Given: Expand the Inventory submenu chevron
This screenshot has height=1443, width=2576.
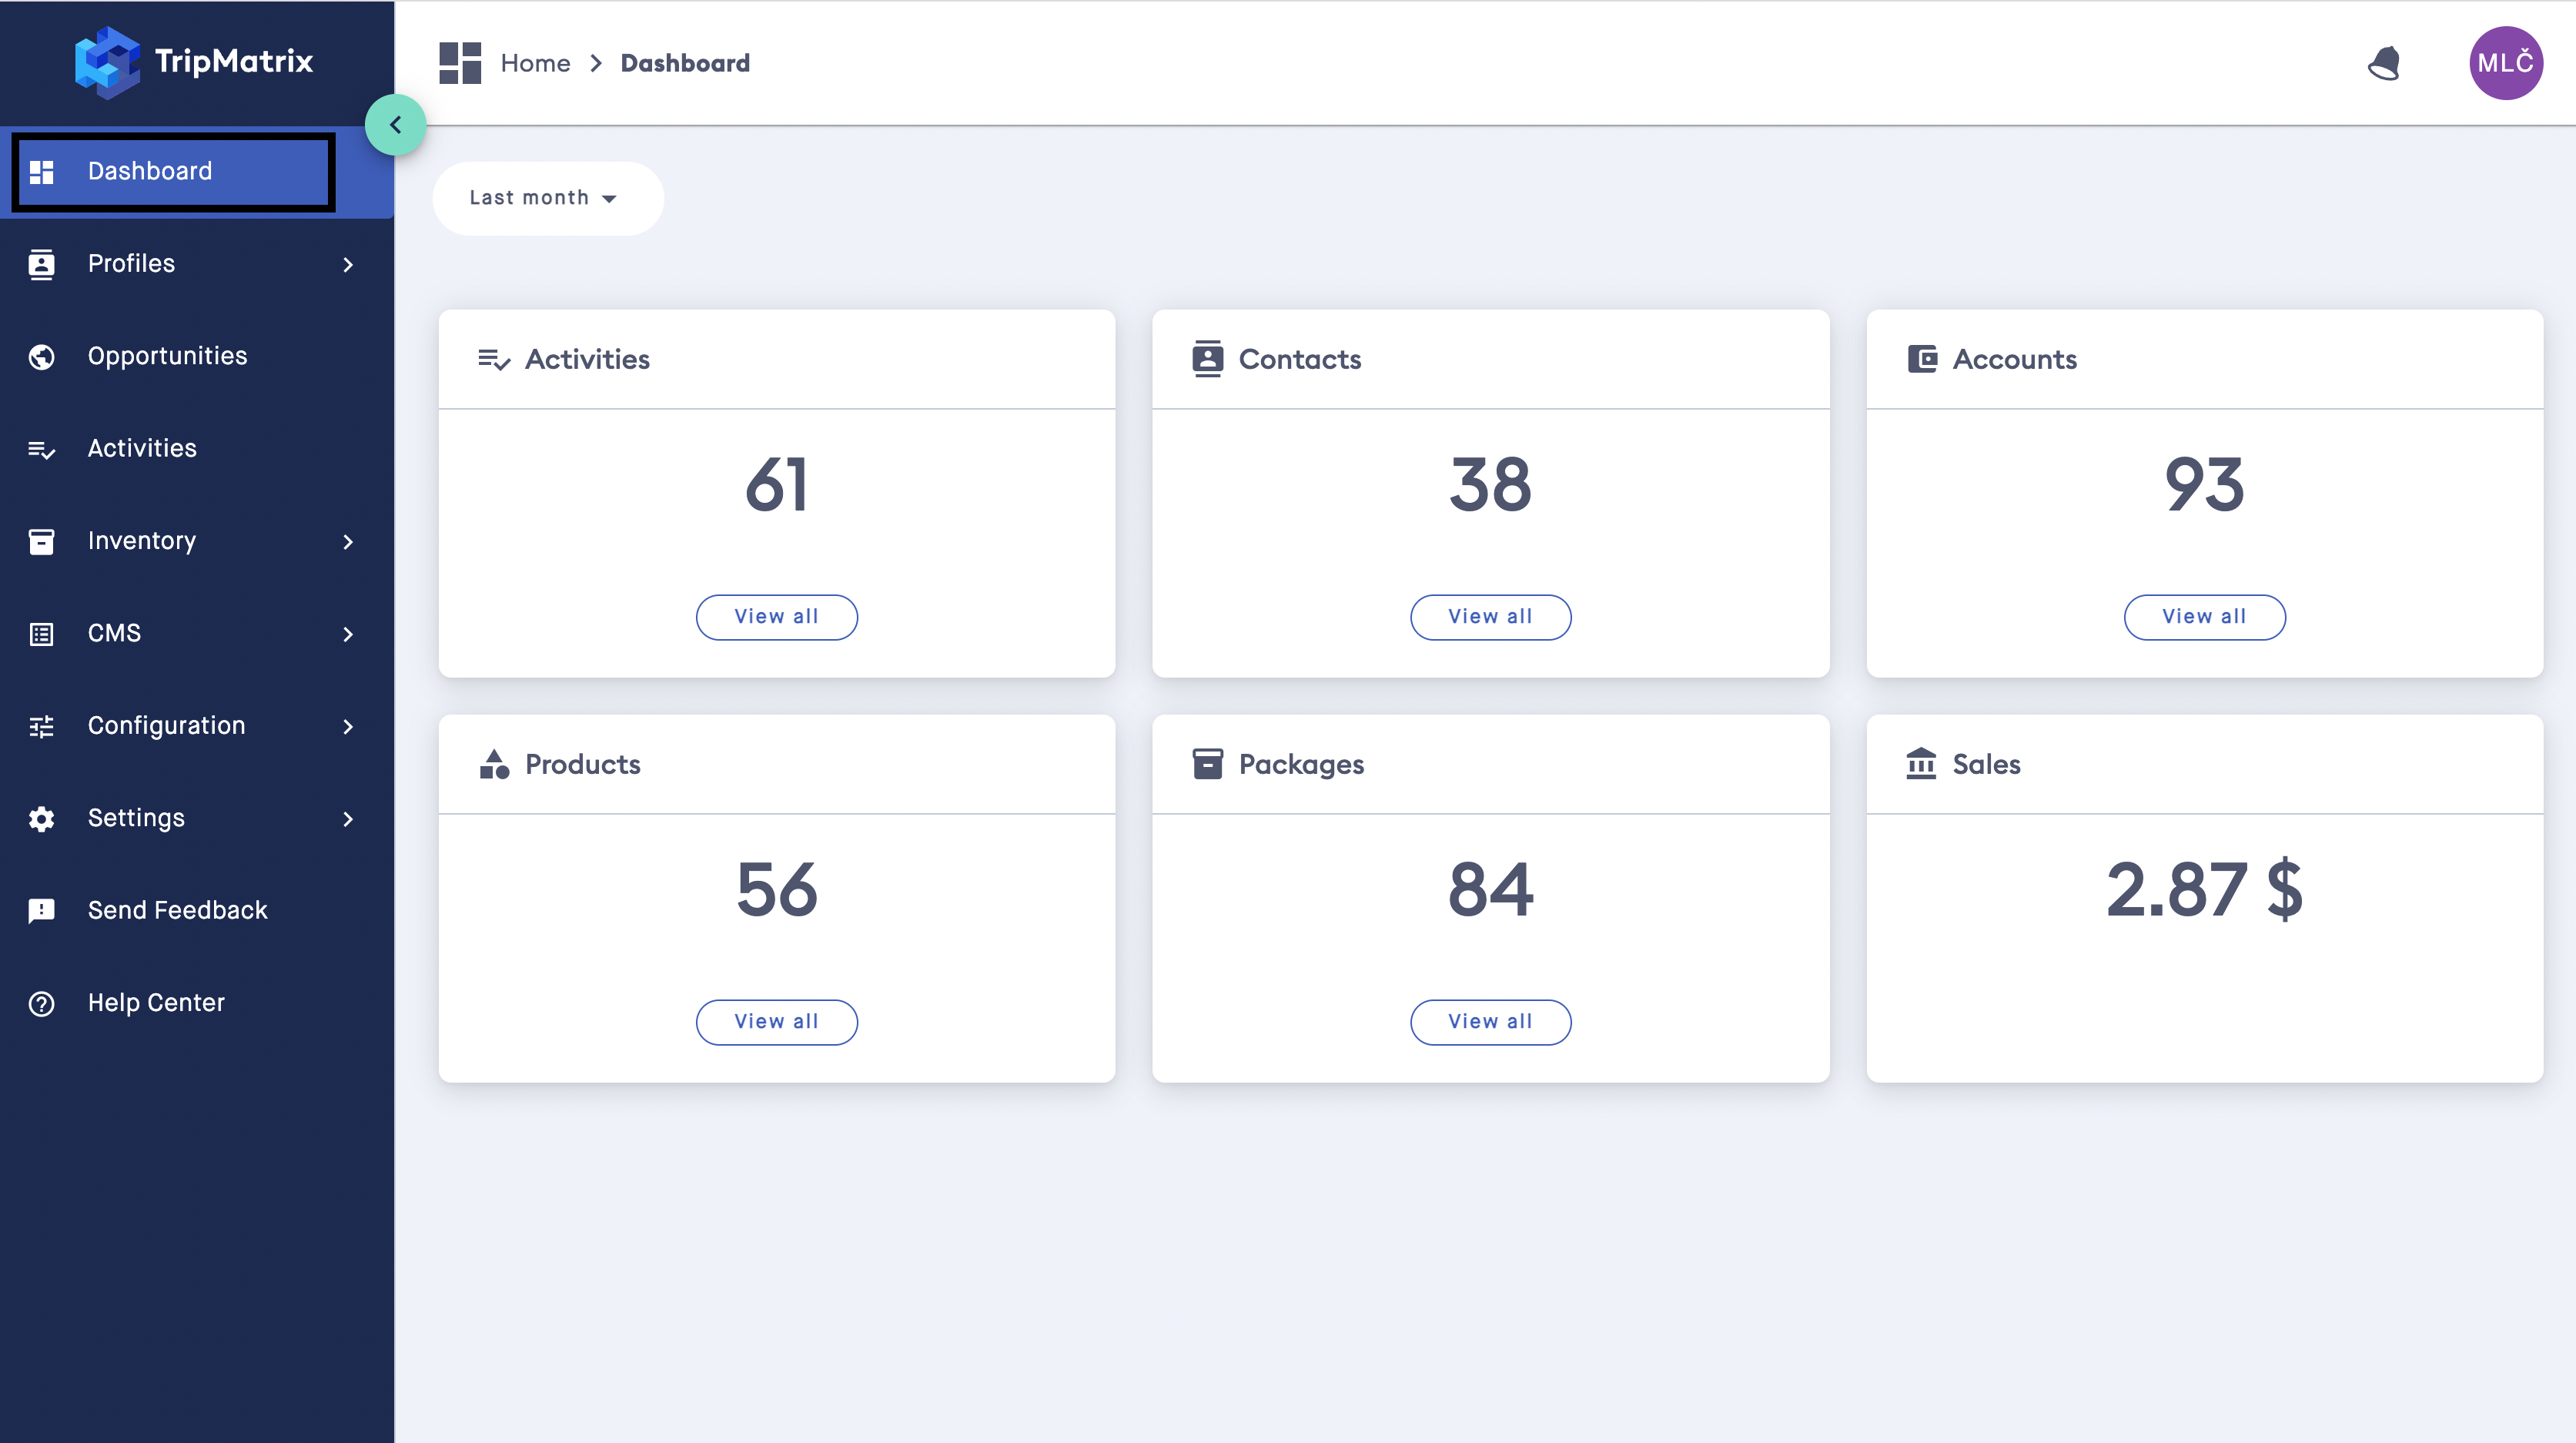Looking at the screenshot, I should coord(349,540).
